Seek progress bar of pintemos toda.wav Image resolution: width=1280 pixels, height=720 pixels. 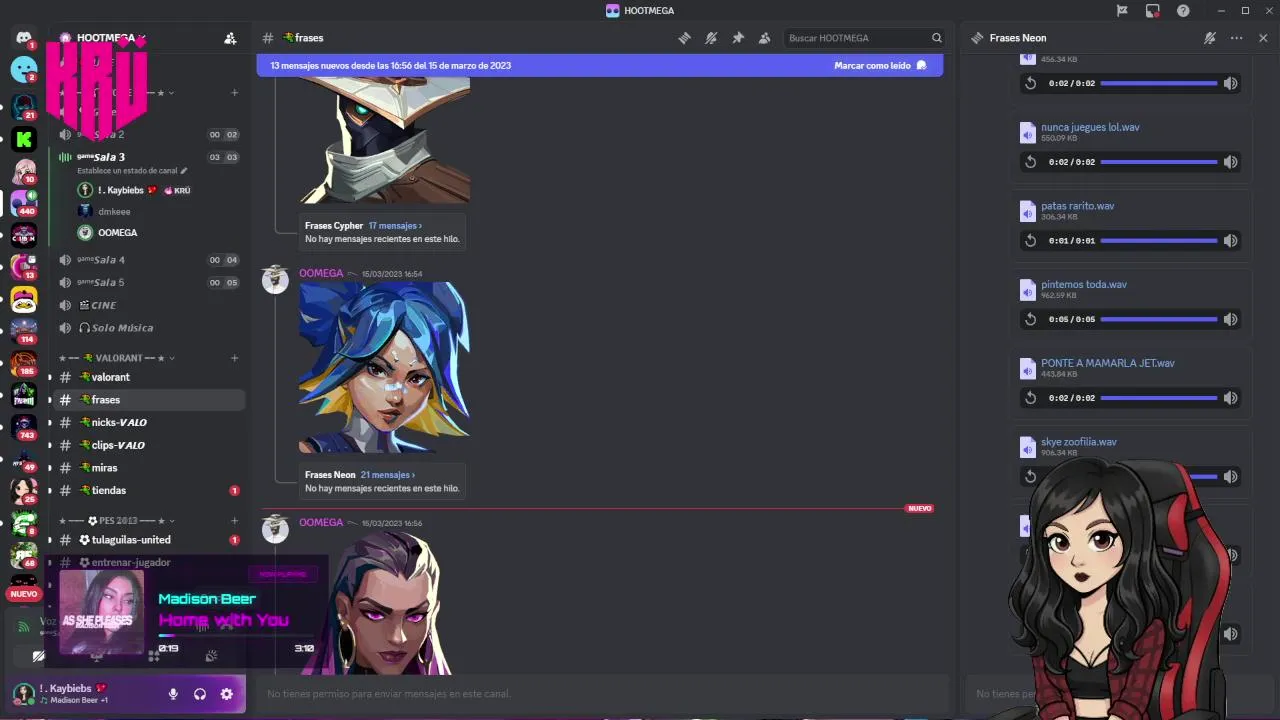pyautogui.click(x=1159, y=319)
